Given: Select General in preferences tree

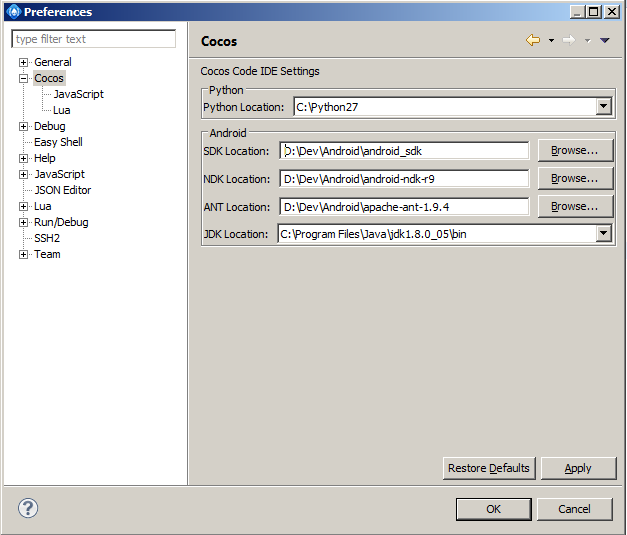Looking at the screenshot, I should (x=53, y=62).
